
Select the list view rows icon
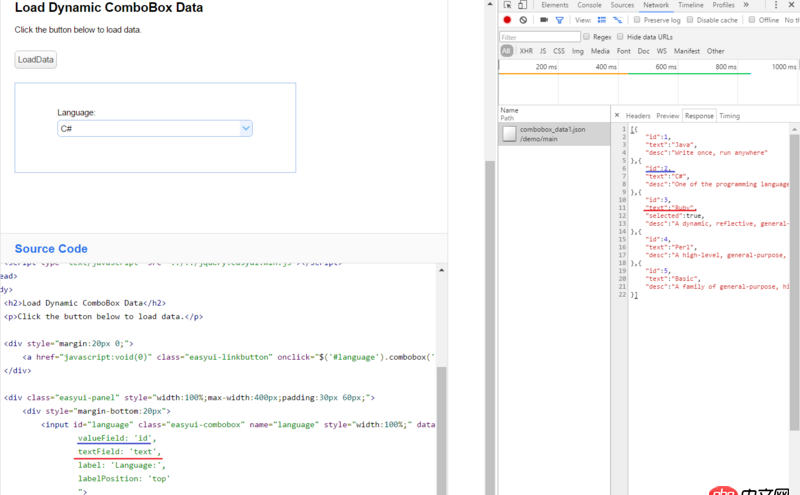(602, 20)
